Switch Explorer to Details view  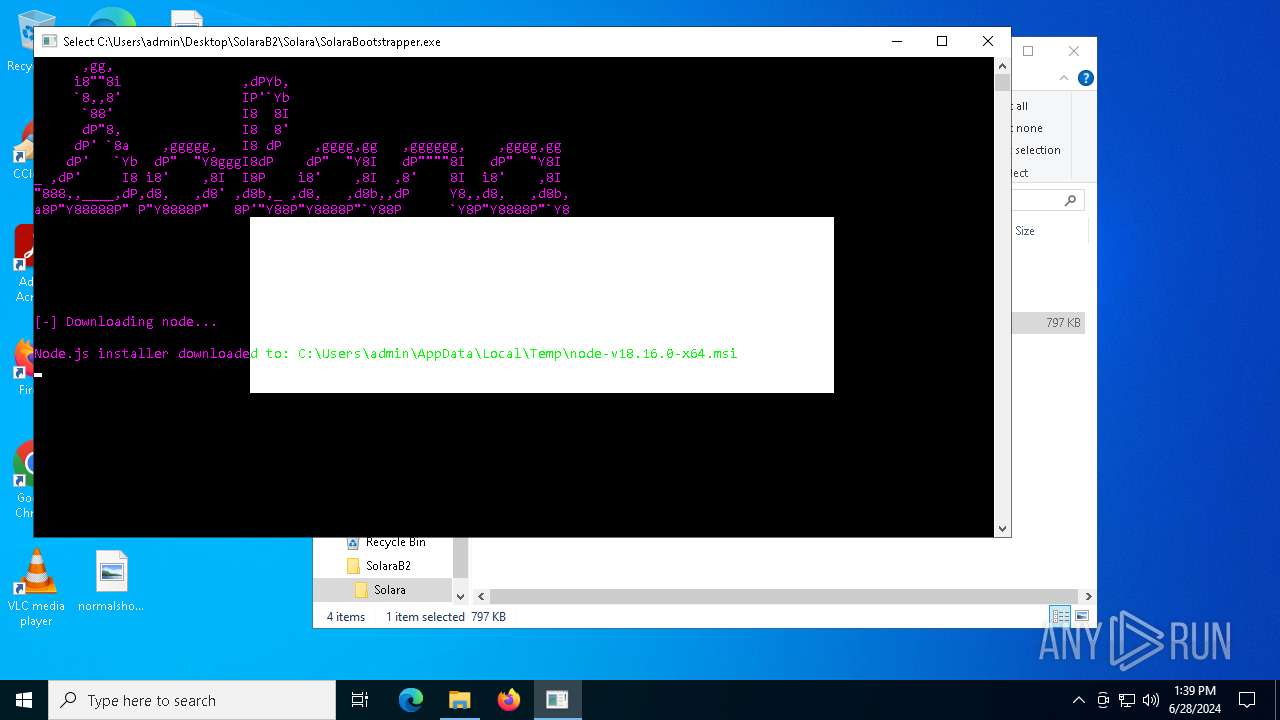(x=1060, y=616)
